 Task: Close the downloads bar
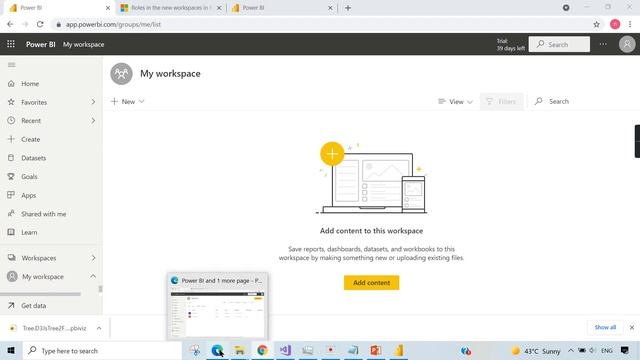pos(632,327)
